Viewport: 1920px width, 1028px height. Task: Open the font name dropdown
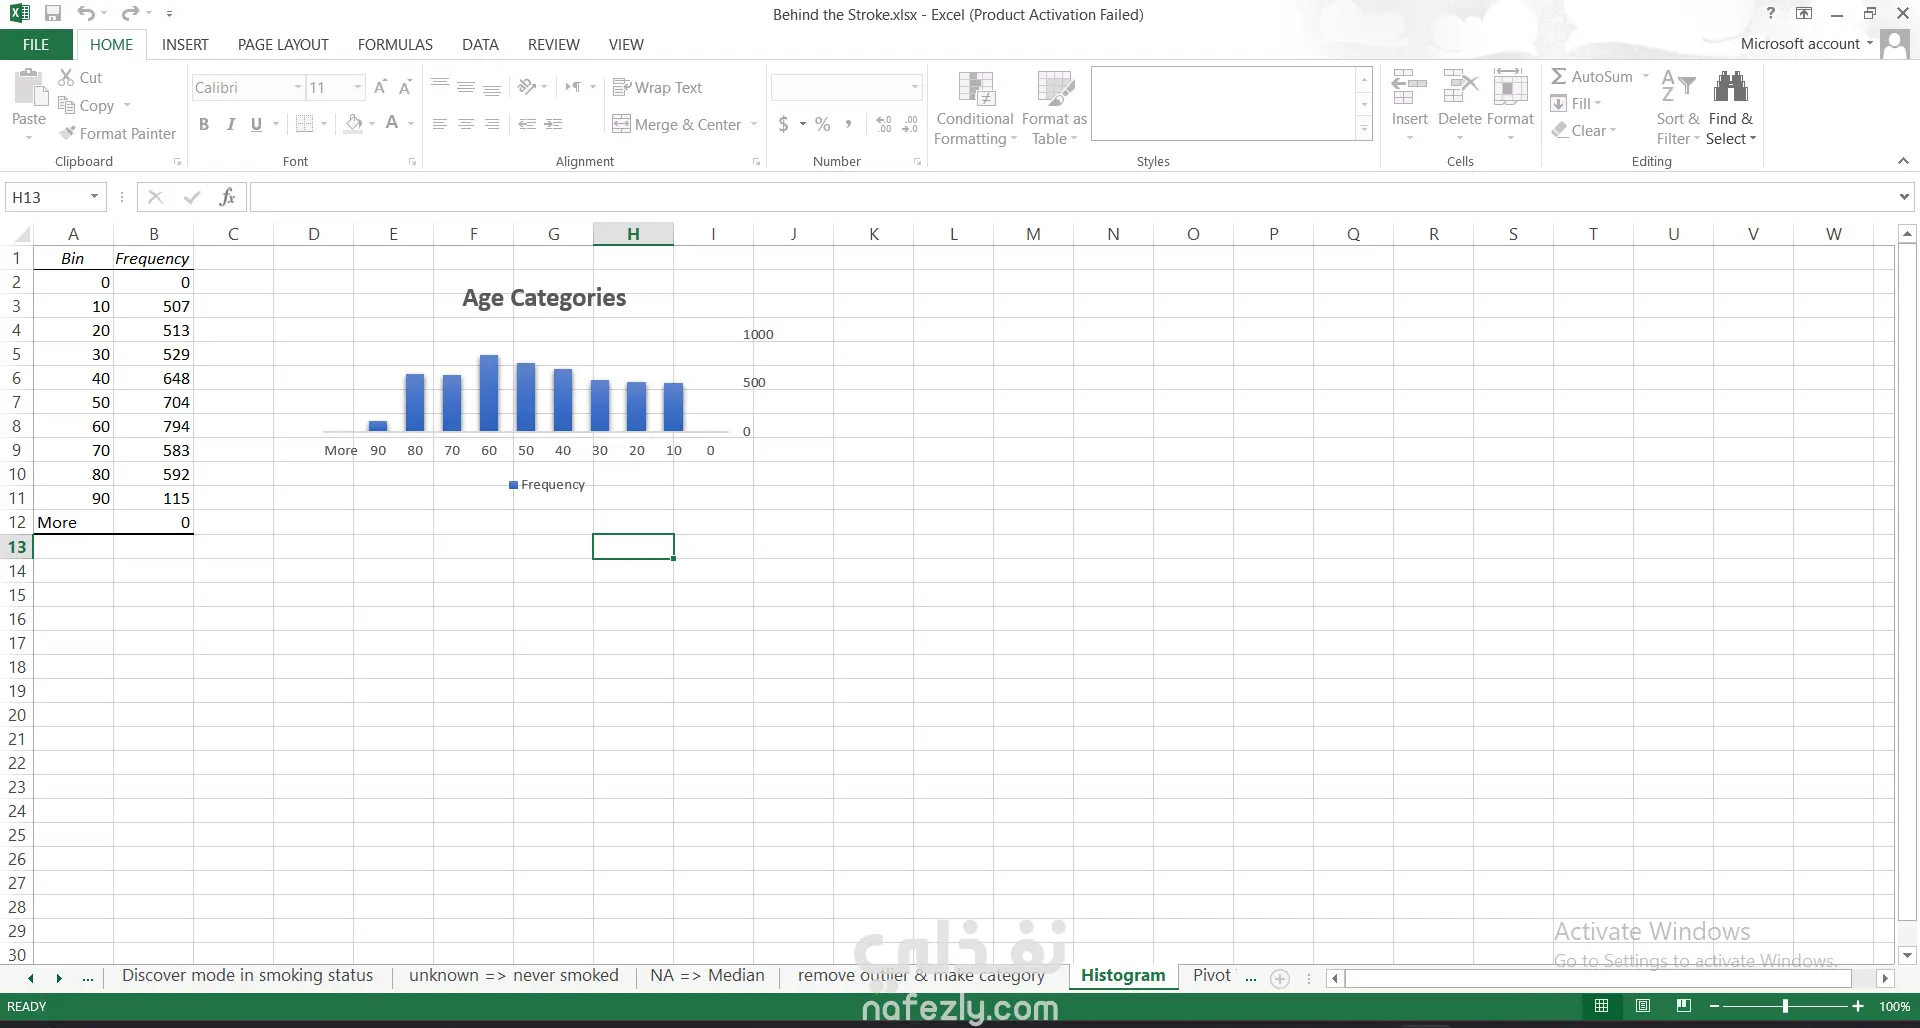click(298, 87)
